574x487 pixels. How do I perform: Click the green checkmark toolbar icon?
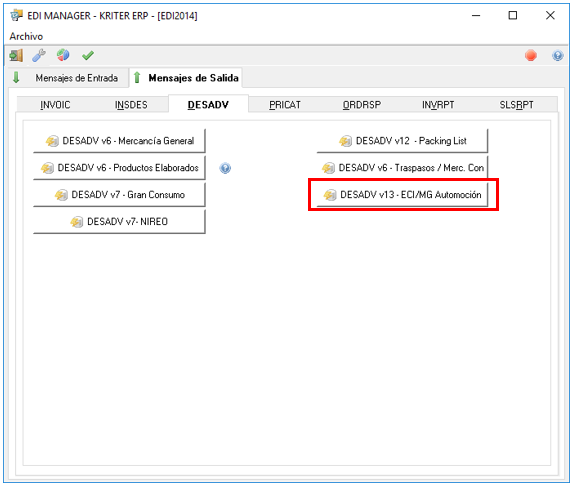[x=88, y=56]
